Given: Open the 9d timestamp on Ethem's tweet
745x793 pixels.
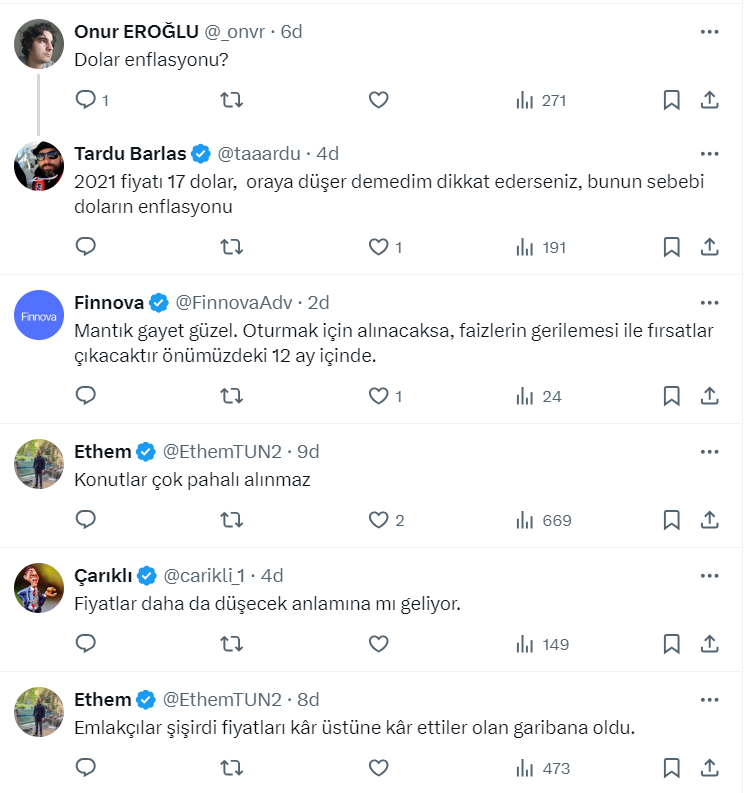Looking at the screenshot, I should [x=308, y=451].
